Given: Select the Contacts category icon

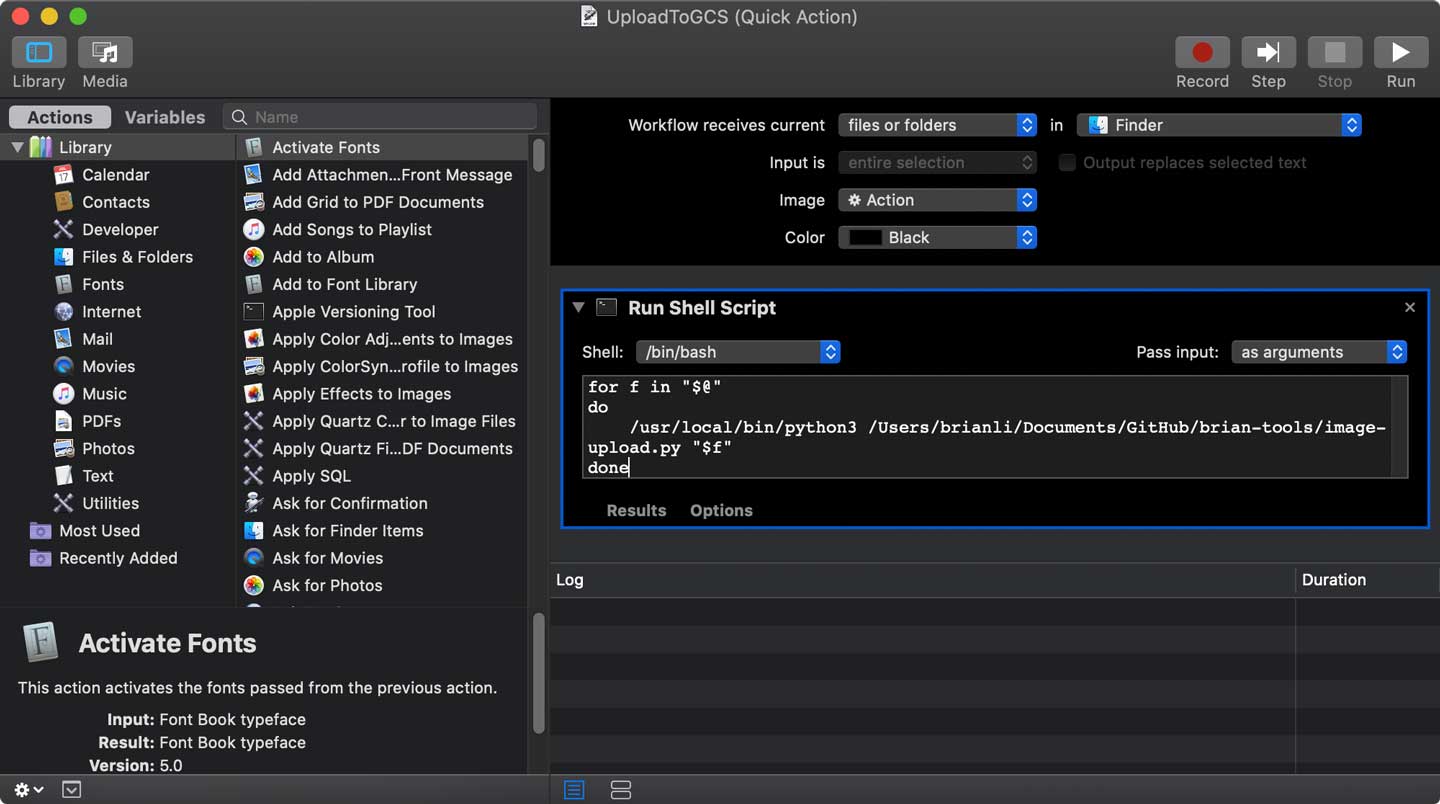Looking at the screenshot, I should point(64,202).
